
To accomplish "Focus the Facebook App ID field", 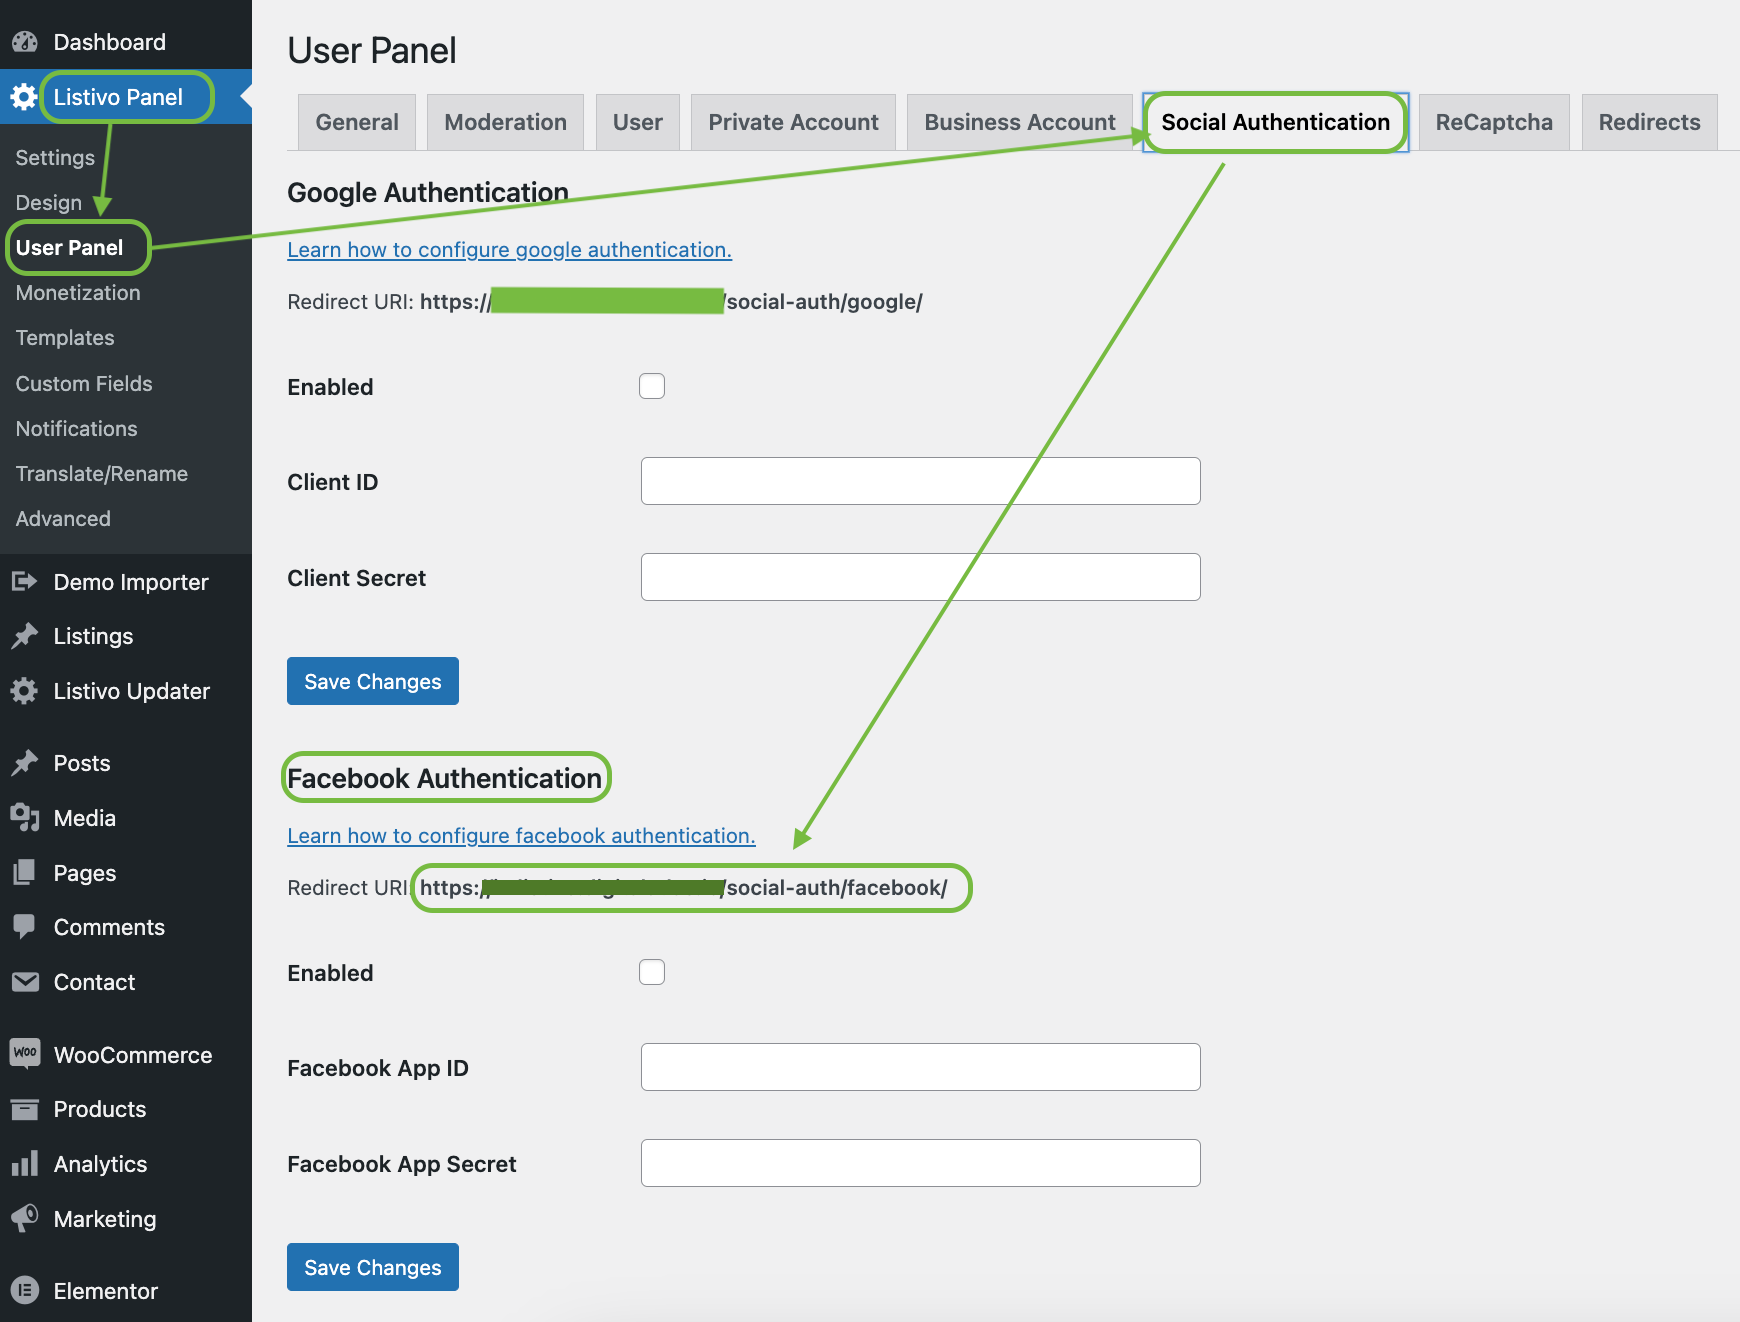I will [921, 1067].
